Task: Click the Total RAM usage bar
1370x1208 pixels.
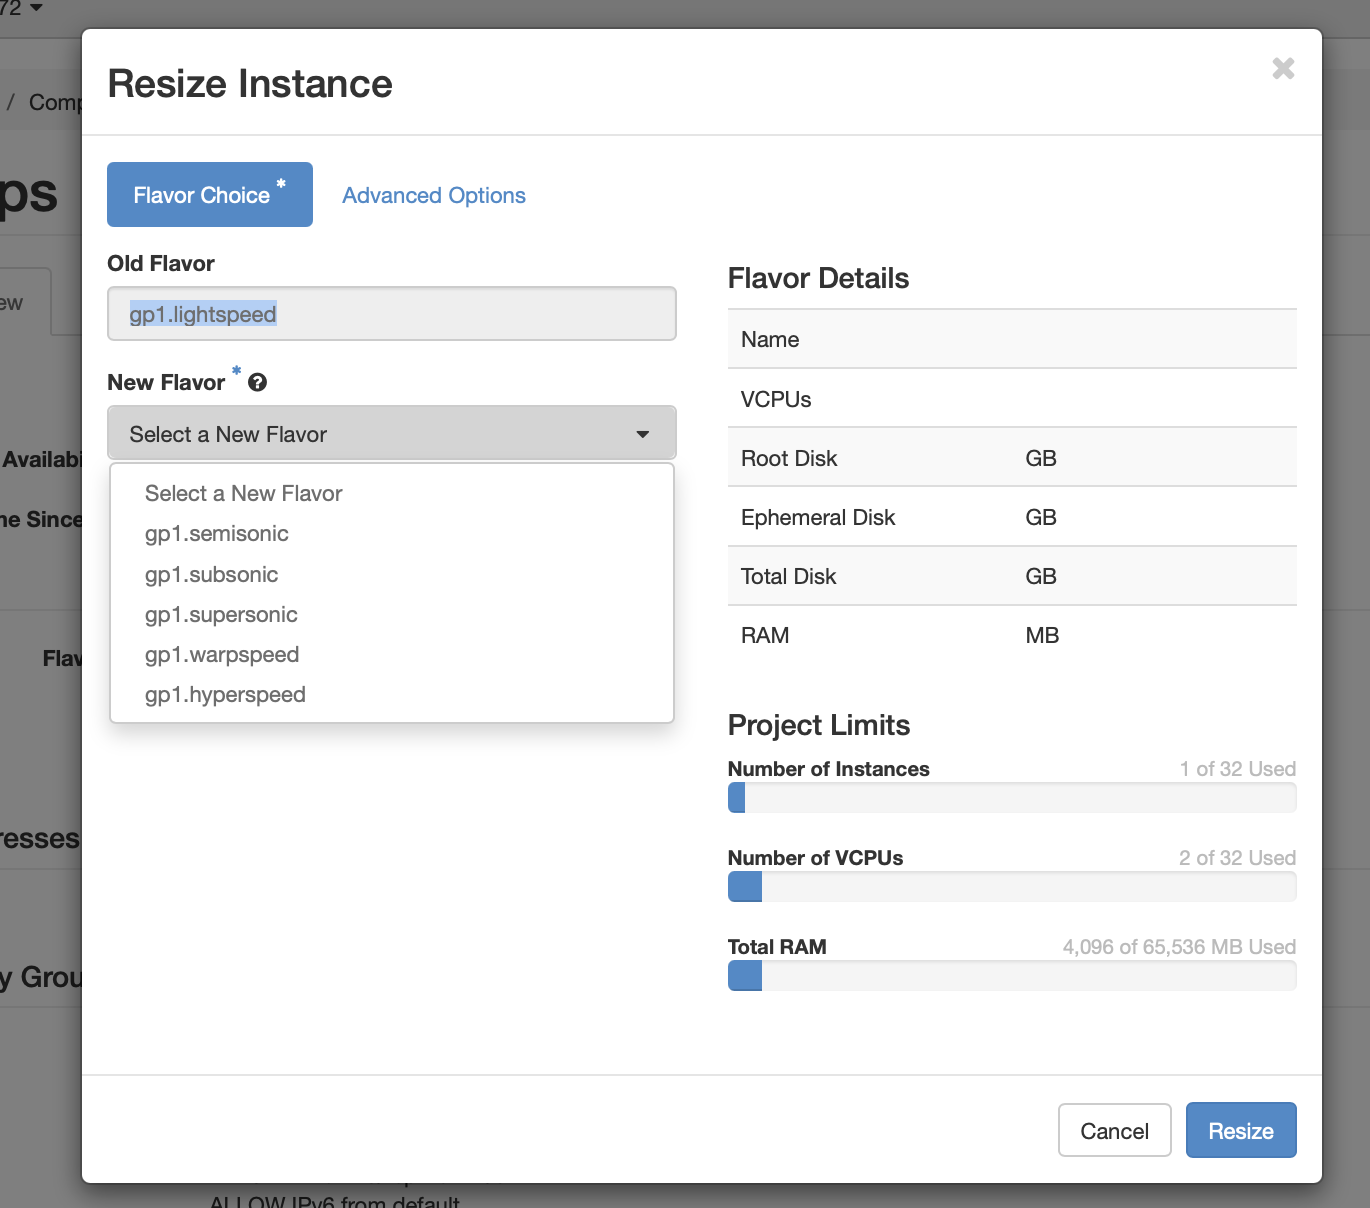Action: tap(1011, 976)
